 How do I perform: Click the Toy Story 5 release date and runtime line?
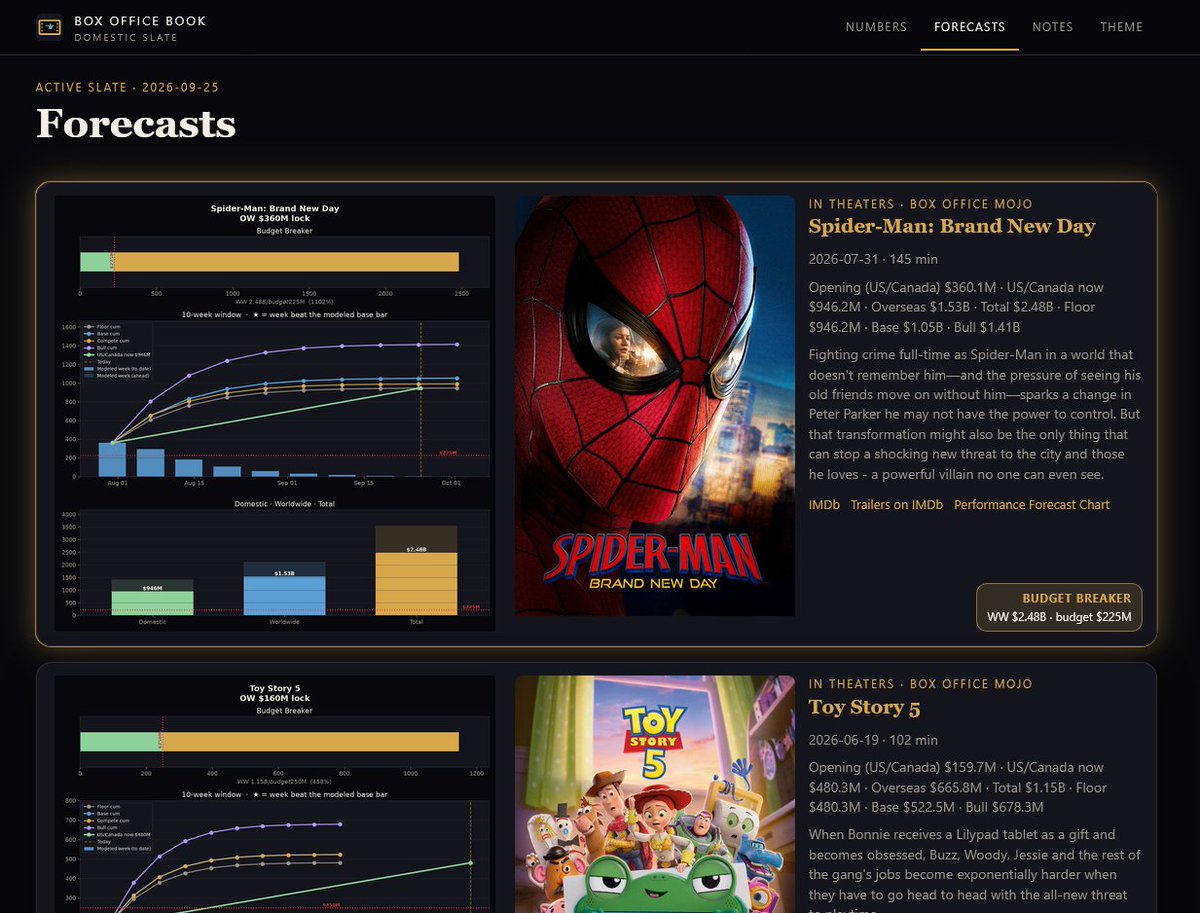point(873,740)
